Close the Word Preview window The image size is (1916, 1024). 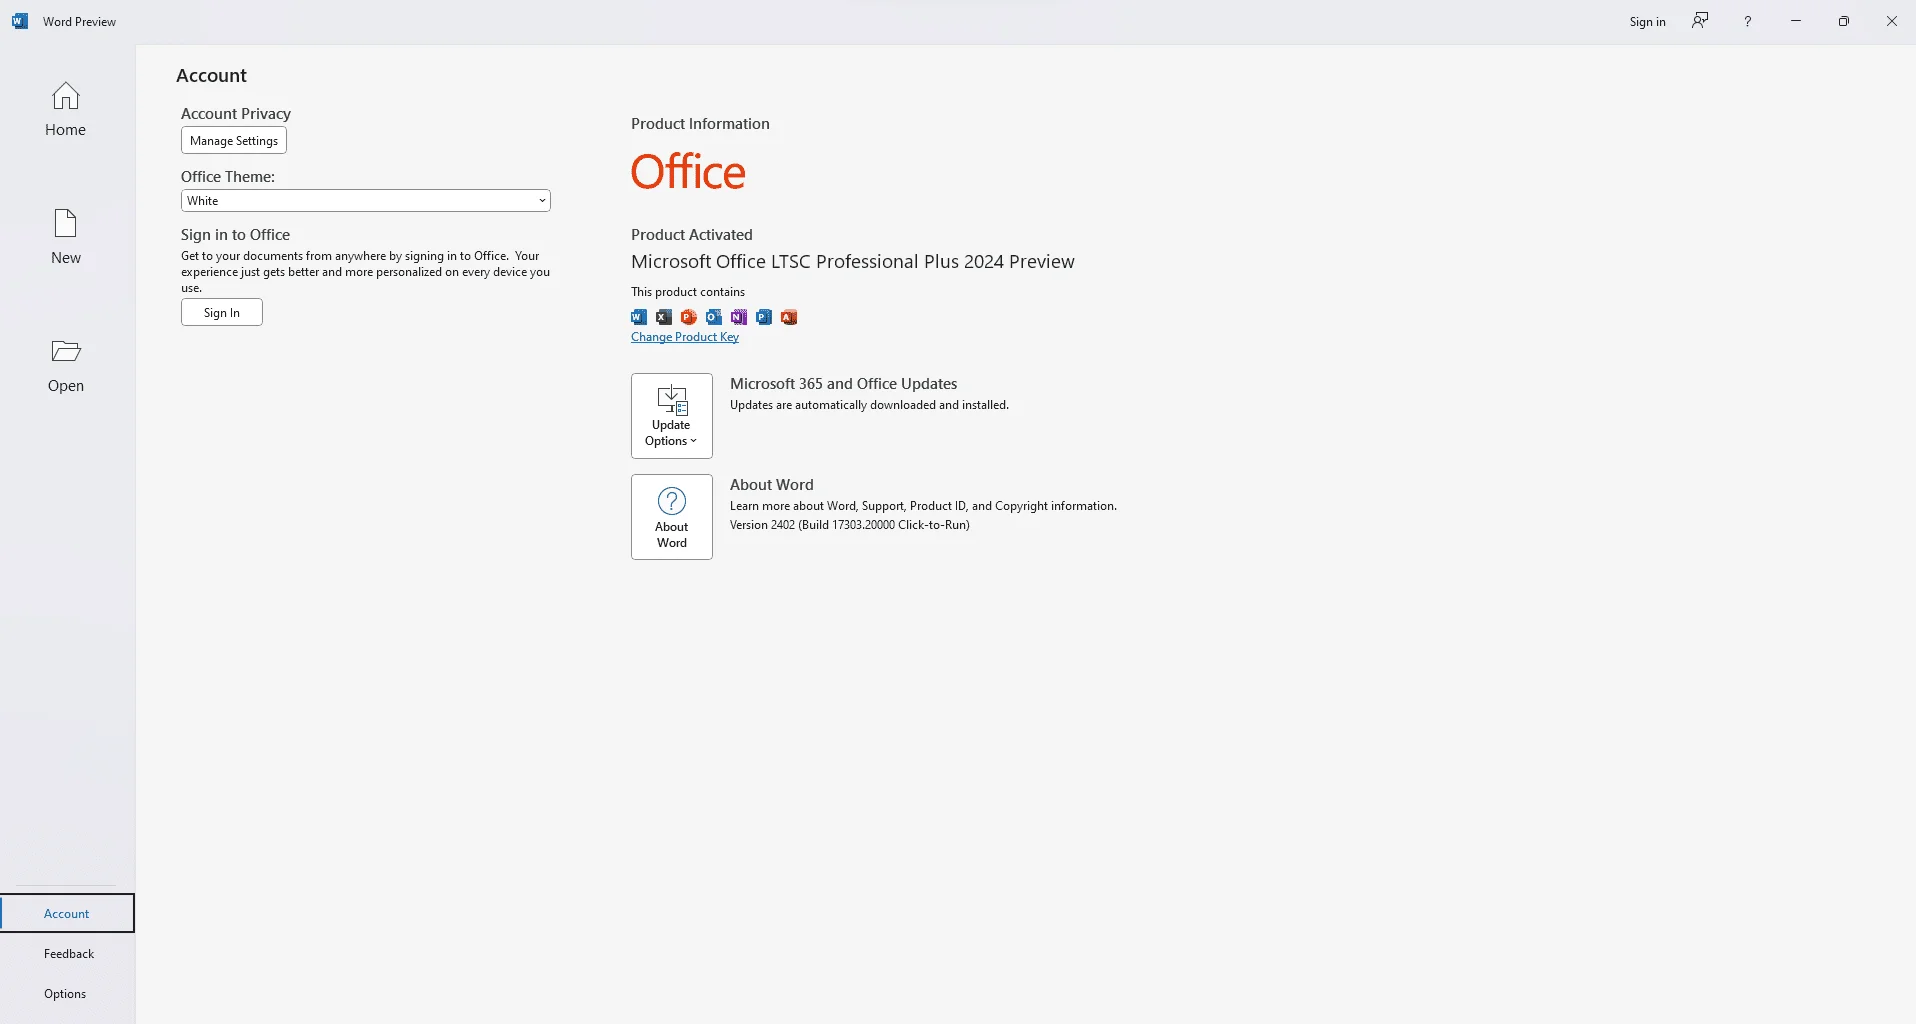1892,21
